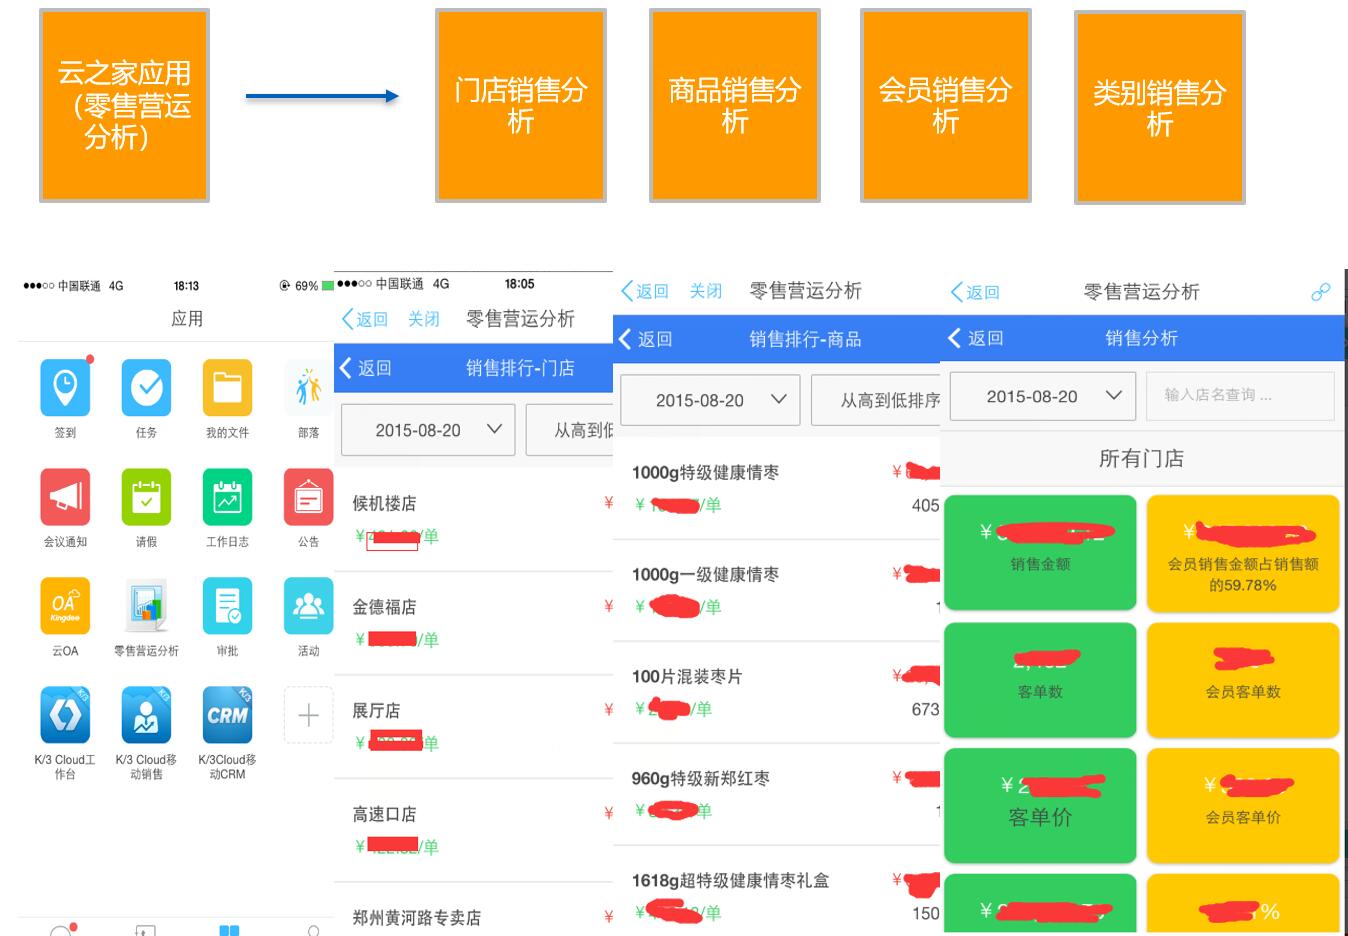Open the 任务 tasks app
This screenshot has width=1348, height=936.
point(147,388)
